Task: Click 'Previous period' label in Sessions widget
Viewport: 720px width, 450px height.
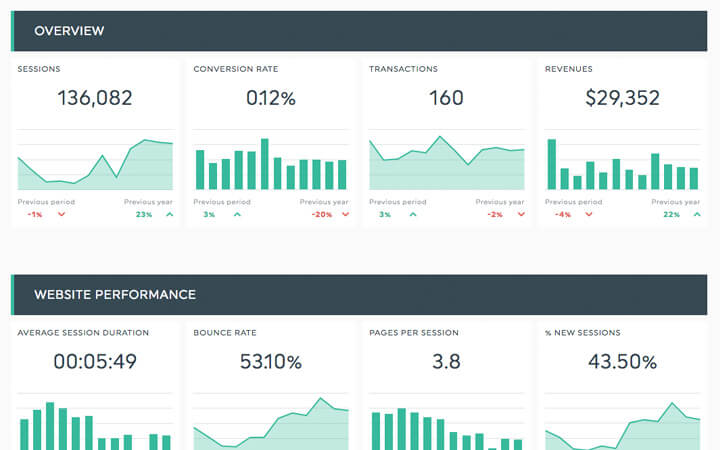Action: pyautogui.click(x=46, y=202)
